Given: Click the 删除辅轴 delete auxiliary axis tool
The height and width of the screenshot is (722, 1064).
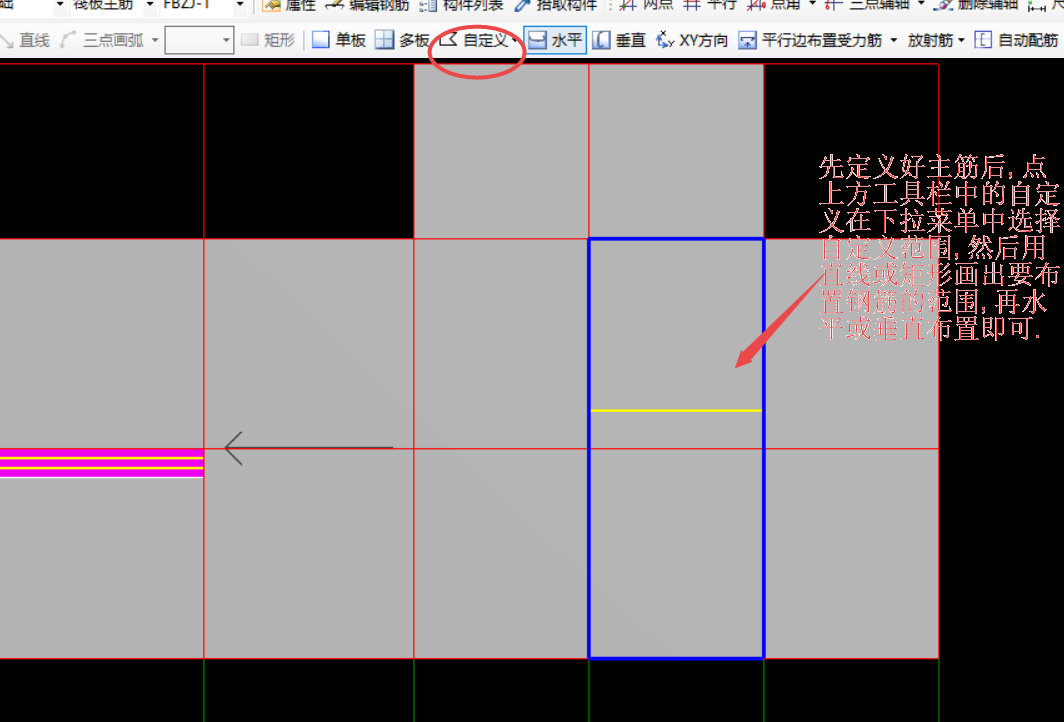Looking at the screenshot, I should pos(976,5).
